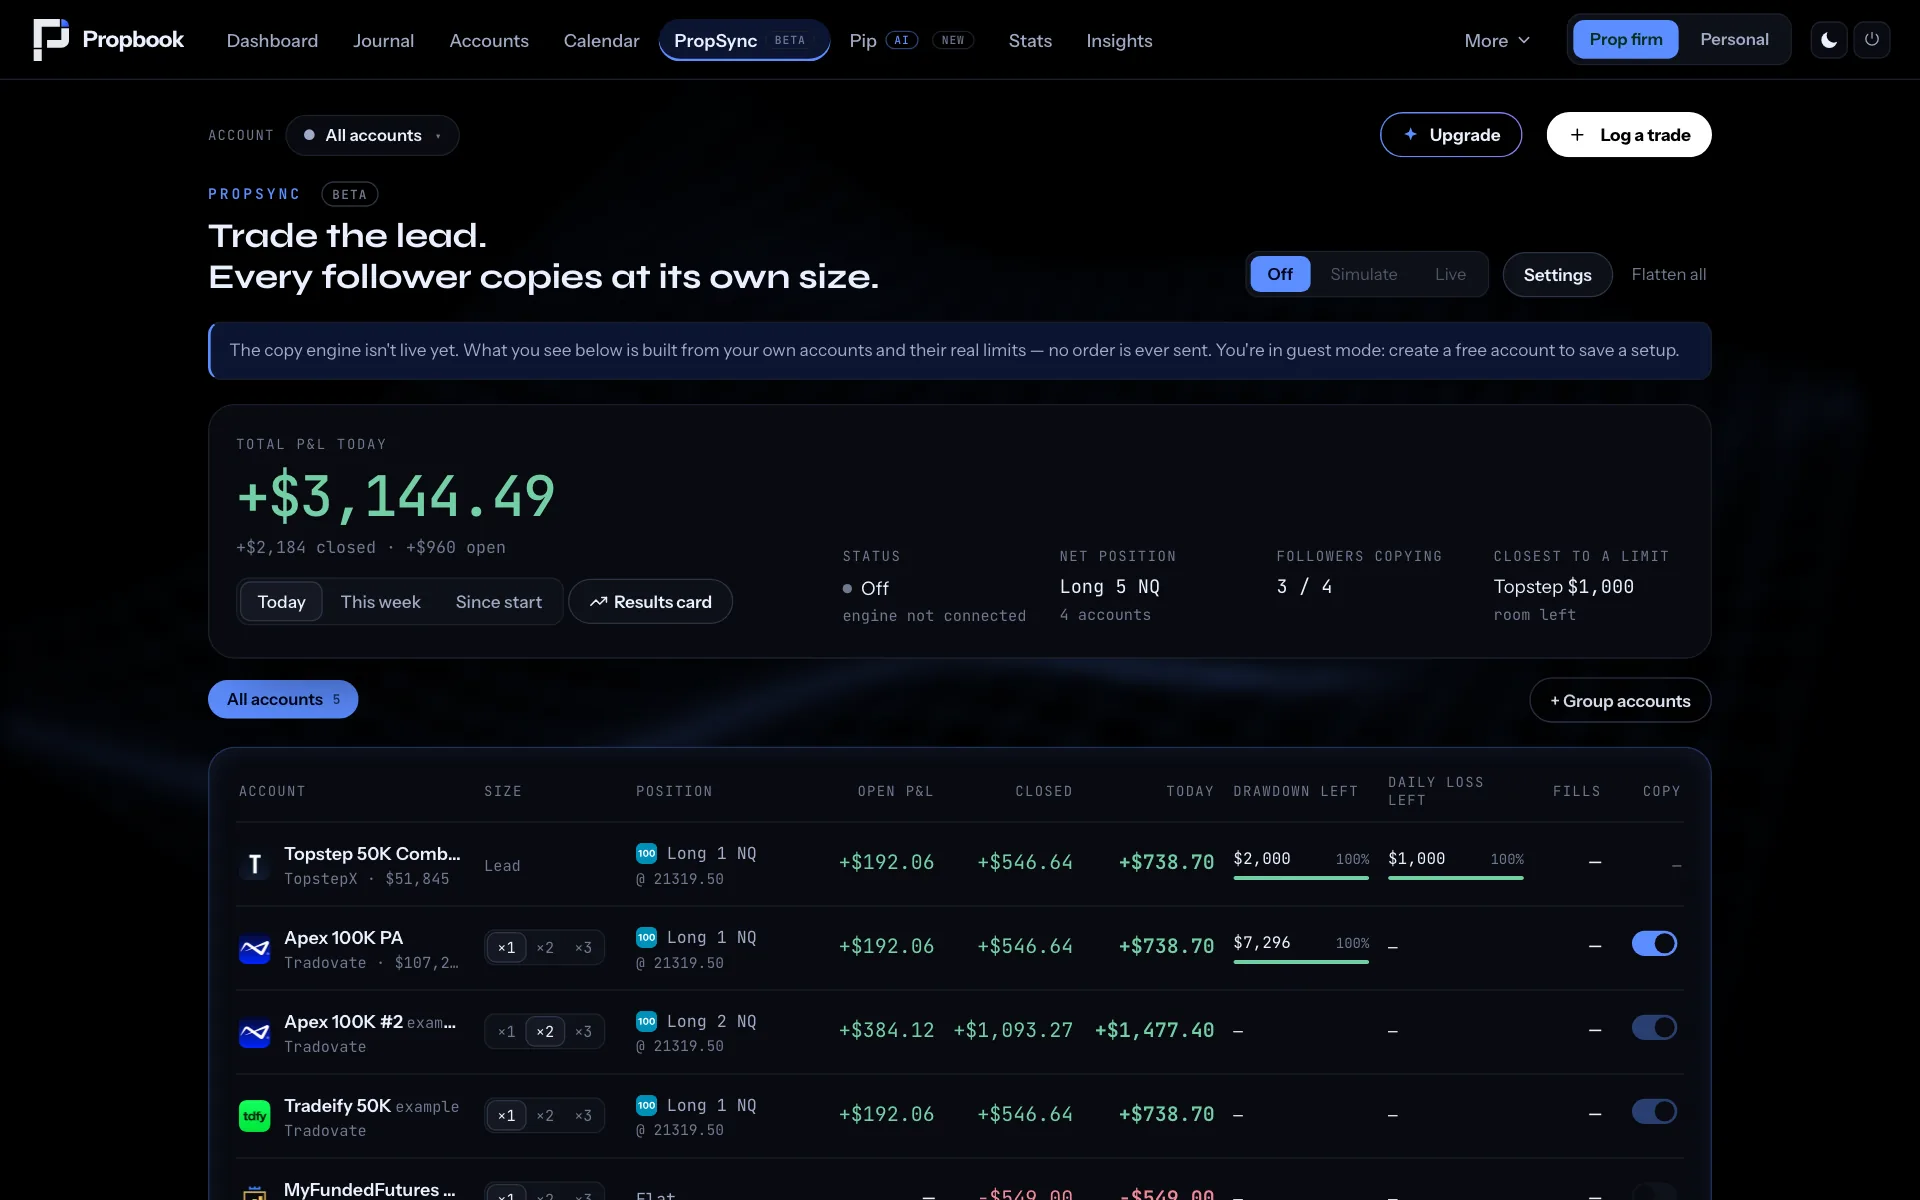Select ×3 size for Apex 100K #2

point(583,1031)
